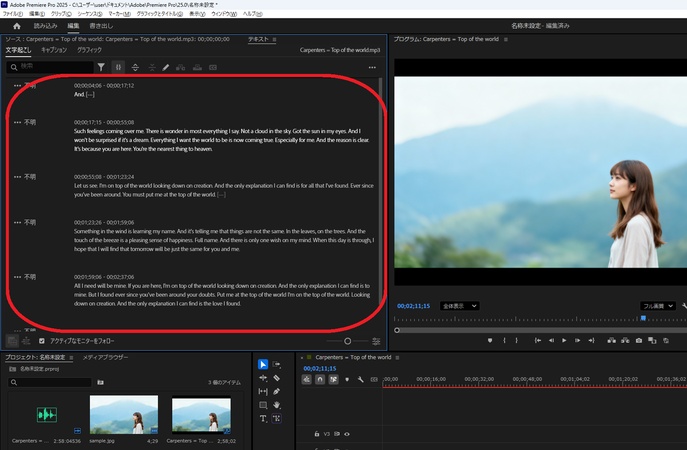Select the Pen tool
The height and width of the screenshot is (450, 687).
point(276,392)
